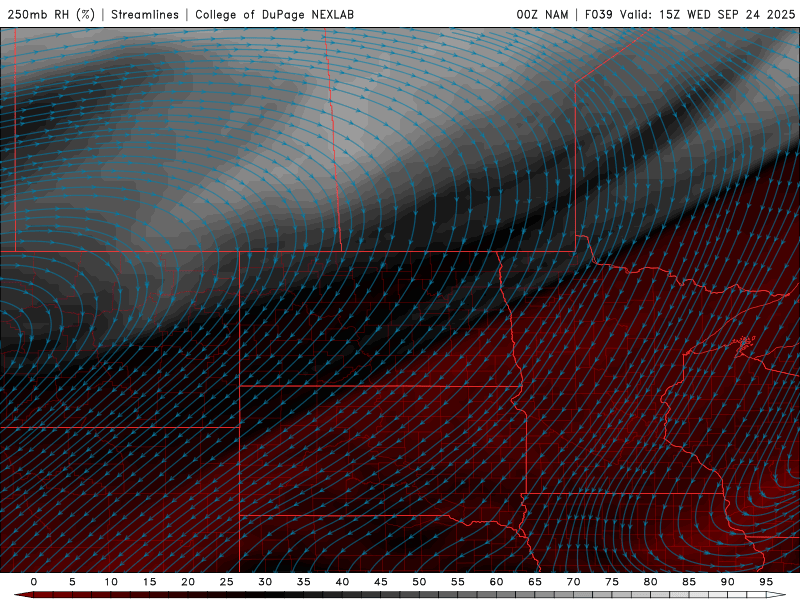Click the '00Z NAM' model run label
Image resolution: width=800 pixels, height=600 pixels.
pyautogui.click(x=542, y=15)
